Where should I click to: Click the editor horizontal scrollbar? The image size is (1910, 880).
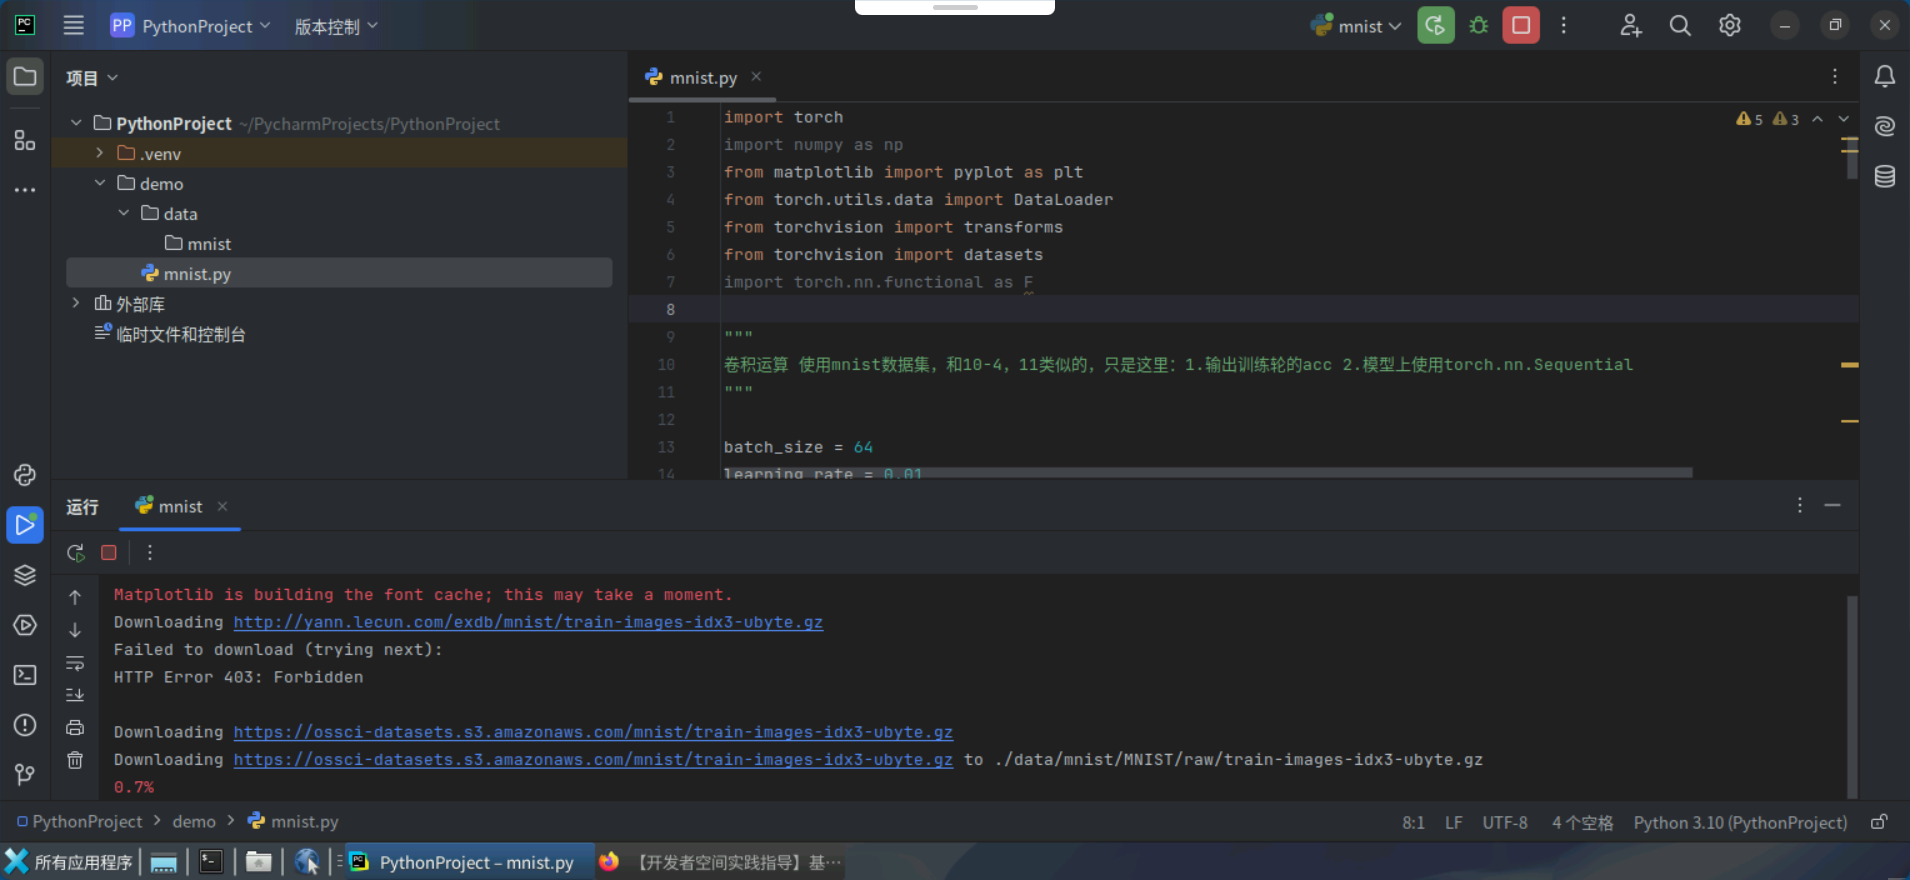[x=1200, y=473]
